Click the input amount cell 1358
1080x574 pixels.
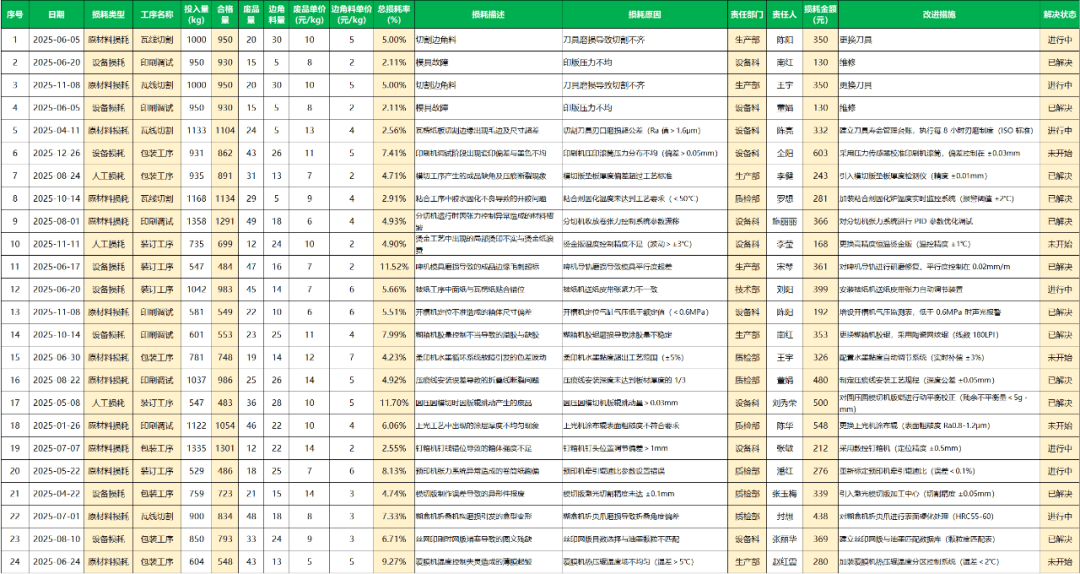coord(197,221)
